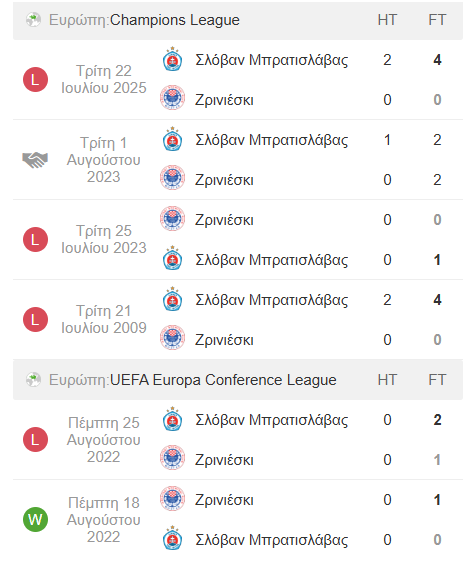Viewport: 468px width, 561px height.
Task: Click the globe icon beside UEFA Europa Conference League
Action: pyautogui.click(x=34, y=380)
